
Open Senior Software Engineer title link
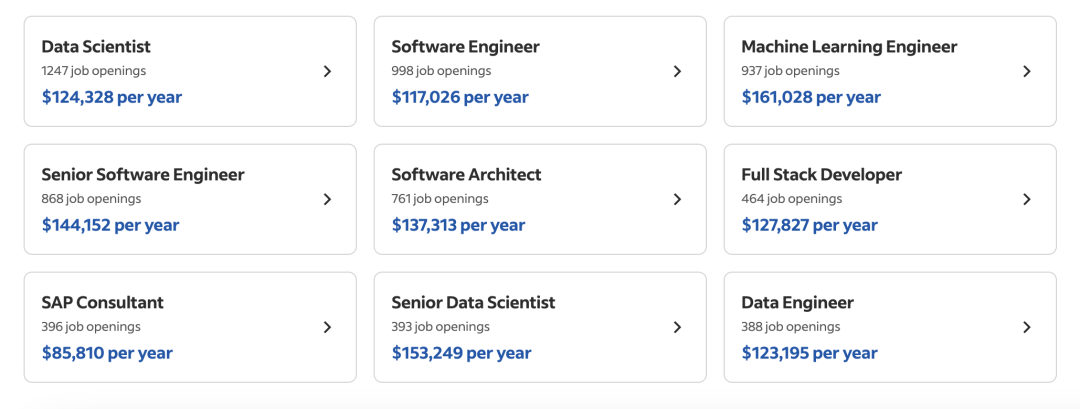tap(143, 175)
